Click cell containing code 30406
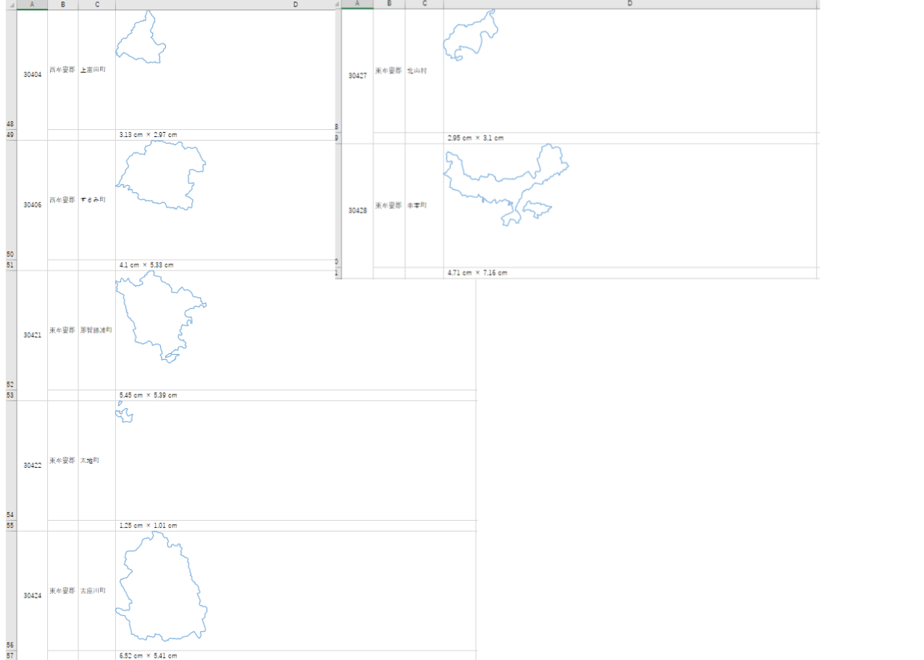The width and height of the screenshot is (924, 660). pyautogui.click(x=32, y=205)
